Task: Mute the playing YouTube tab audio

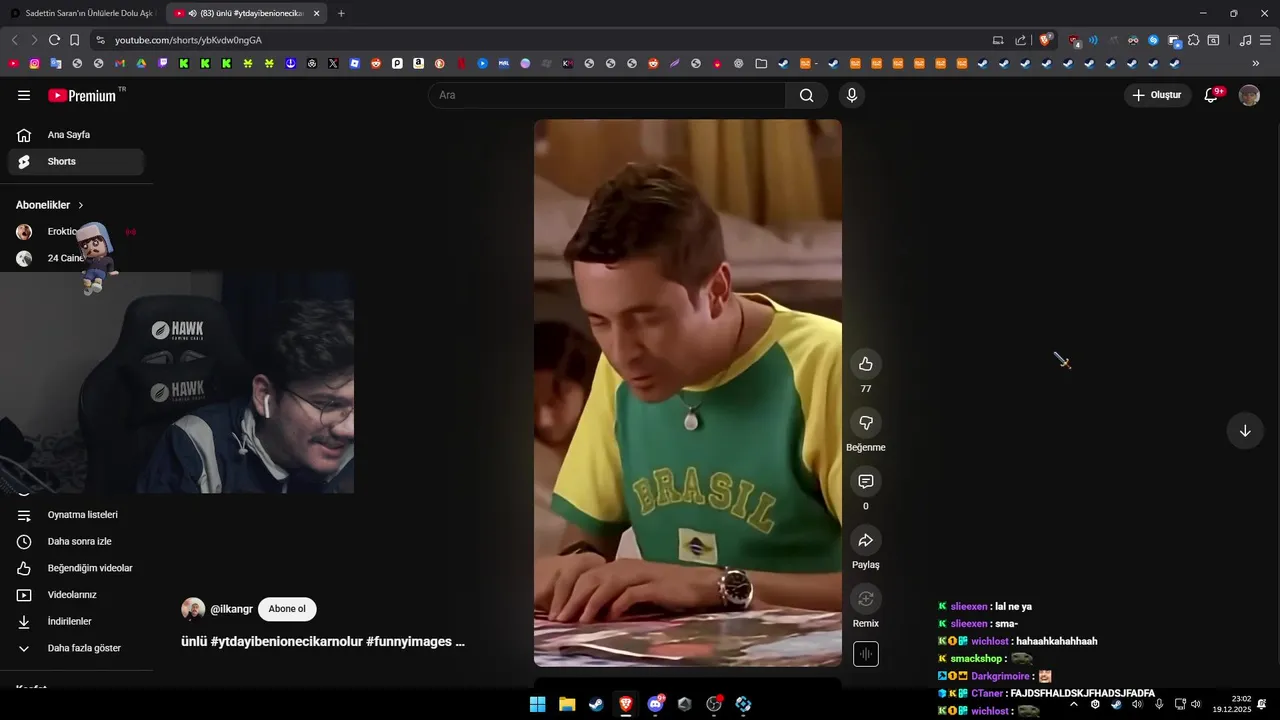Action: 192,13
